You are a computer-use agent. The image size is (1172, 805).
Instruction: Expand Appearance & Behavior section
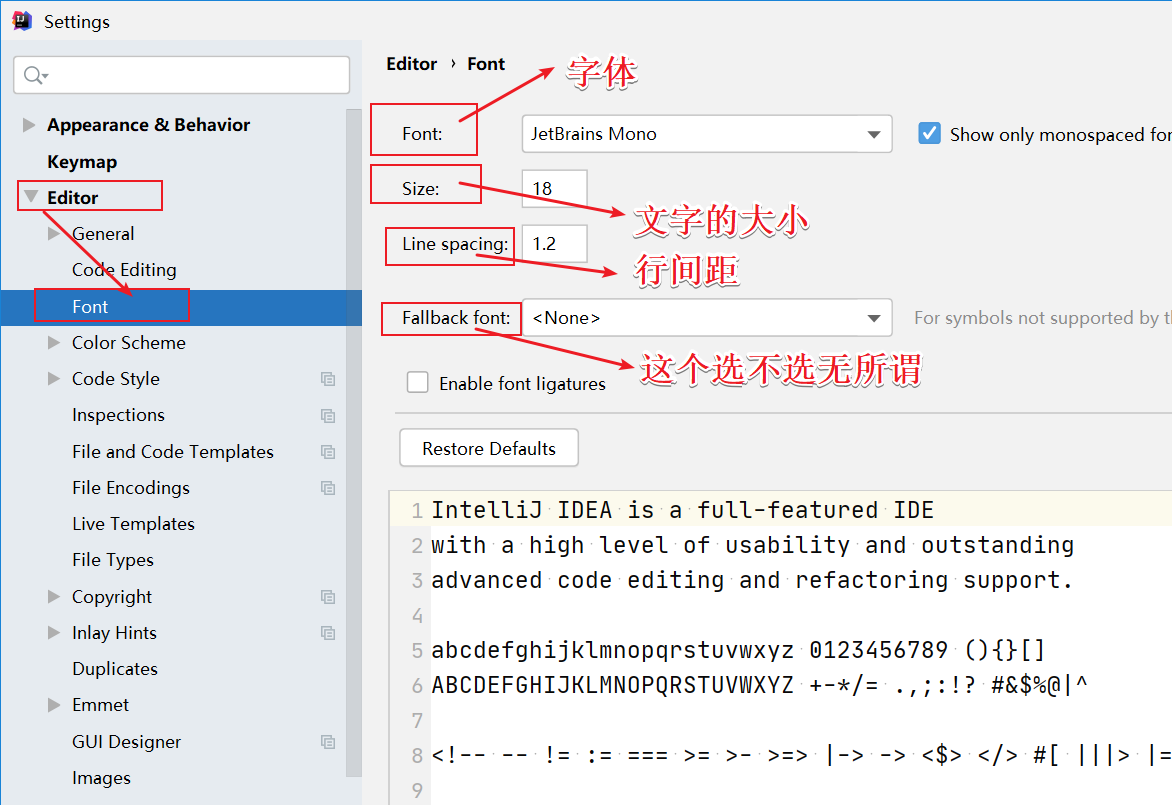[29, 125]
